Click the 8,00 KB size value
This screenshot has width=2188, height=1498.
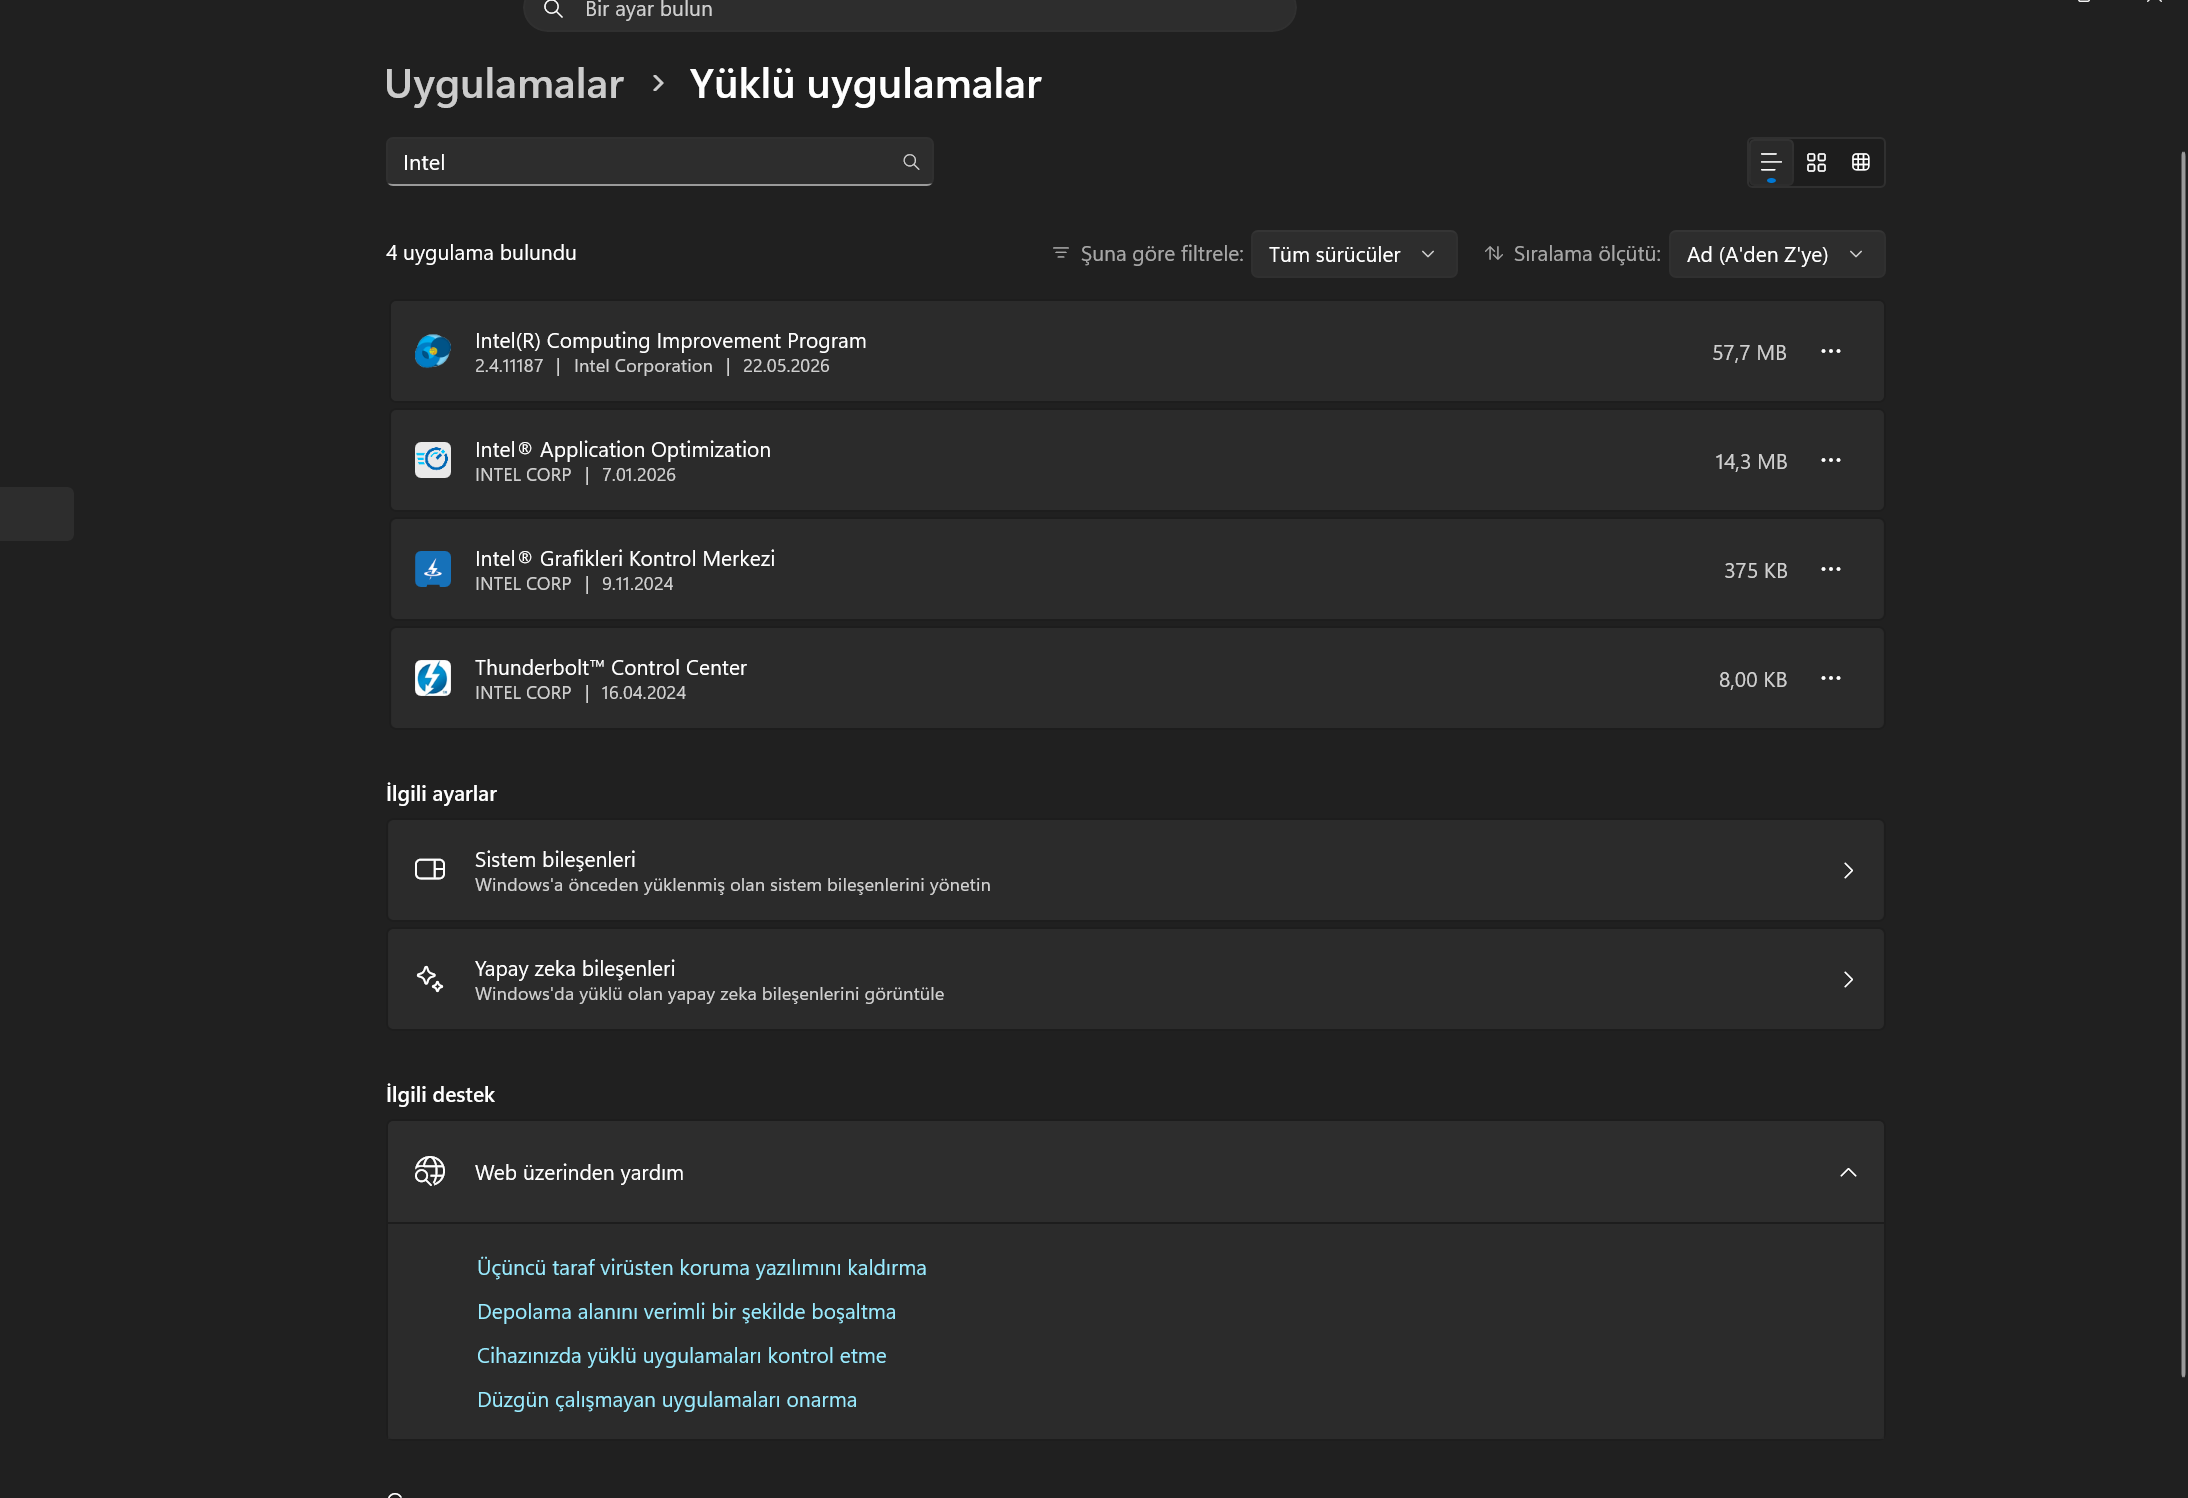(1752, 679)
